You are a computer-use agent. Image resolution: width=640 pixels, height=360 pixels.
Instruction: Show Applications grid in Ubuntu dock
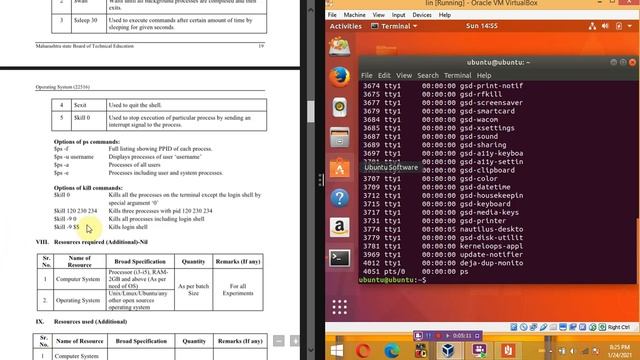tap(340, 307)
